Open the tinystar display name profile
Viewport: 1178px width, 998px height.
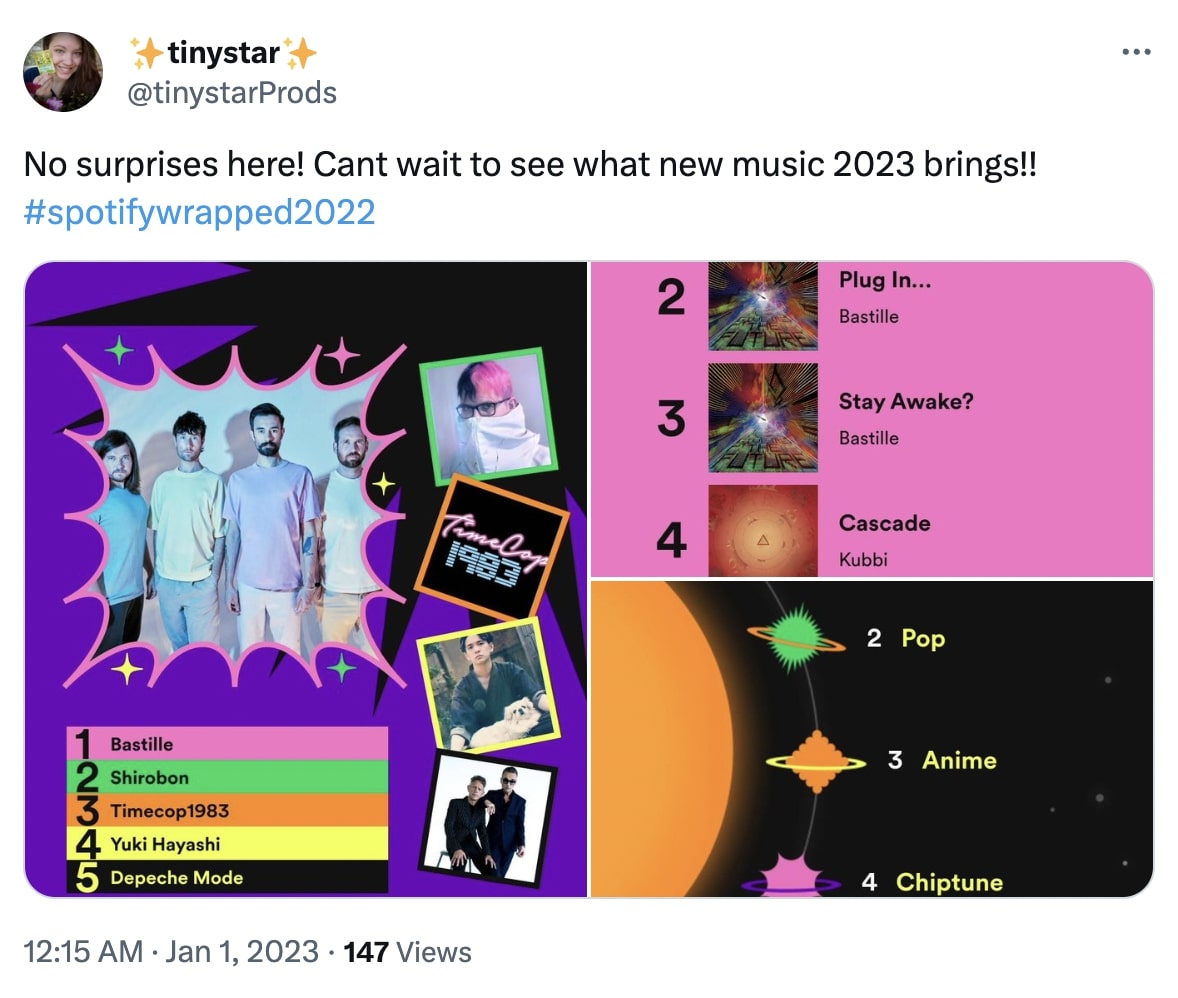coord(223,52)
